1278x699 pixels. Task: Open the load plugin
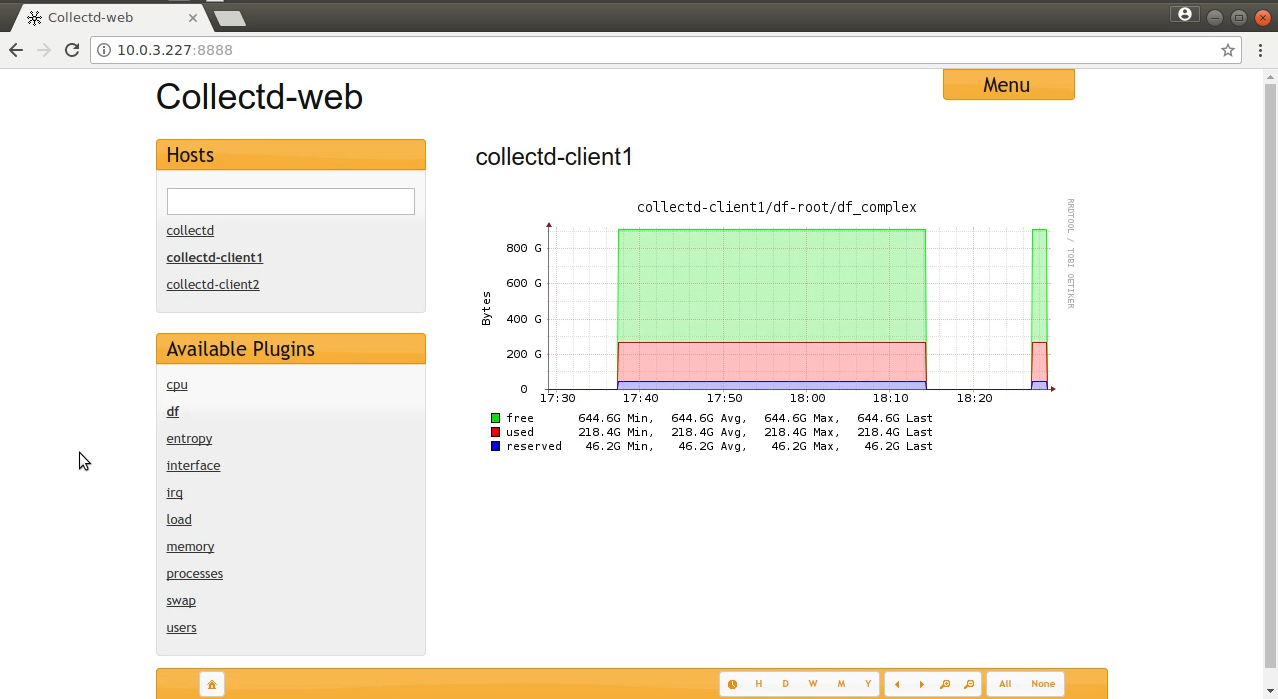[x=179, y=519]
